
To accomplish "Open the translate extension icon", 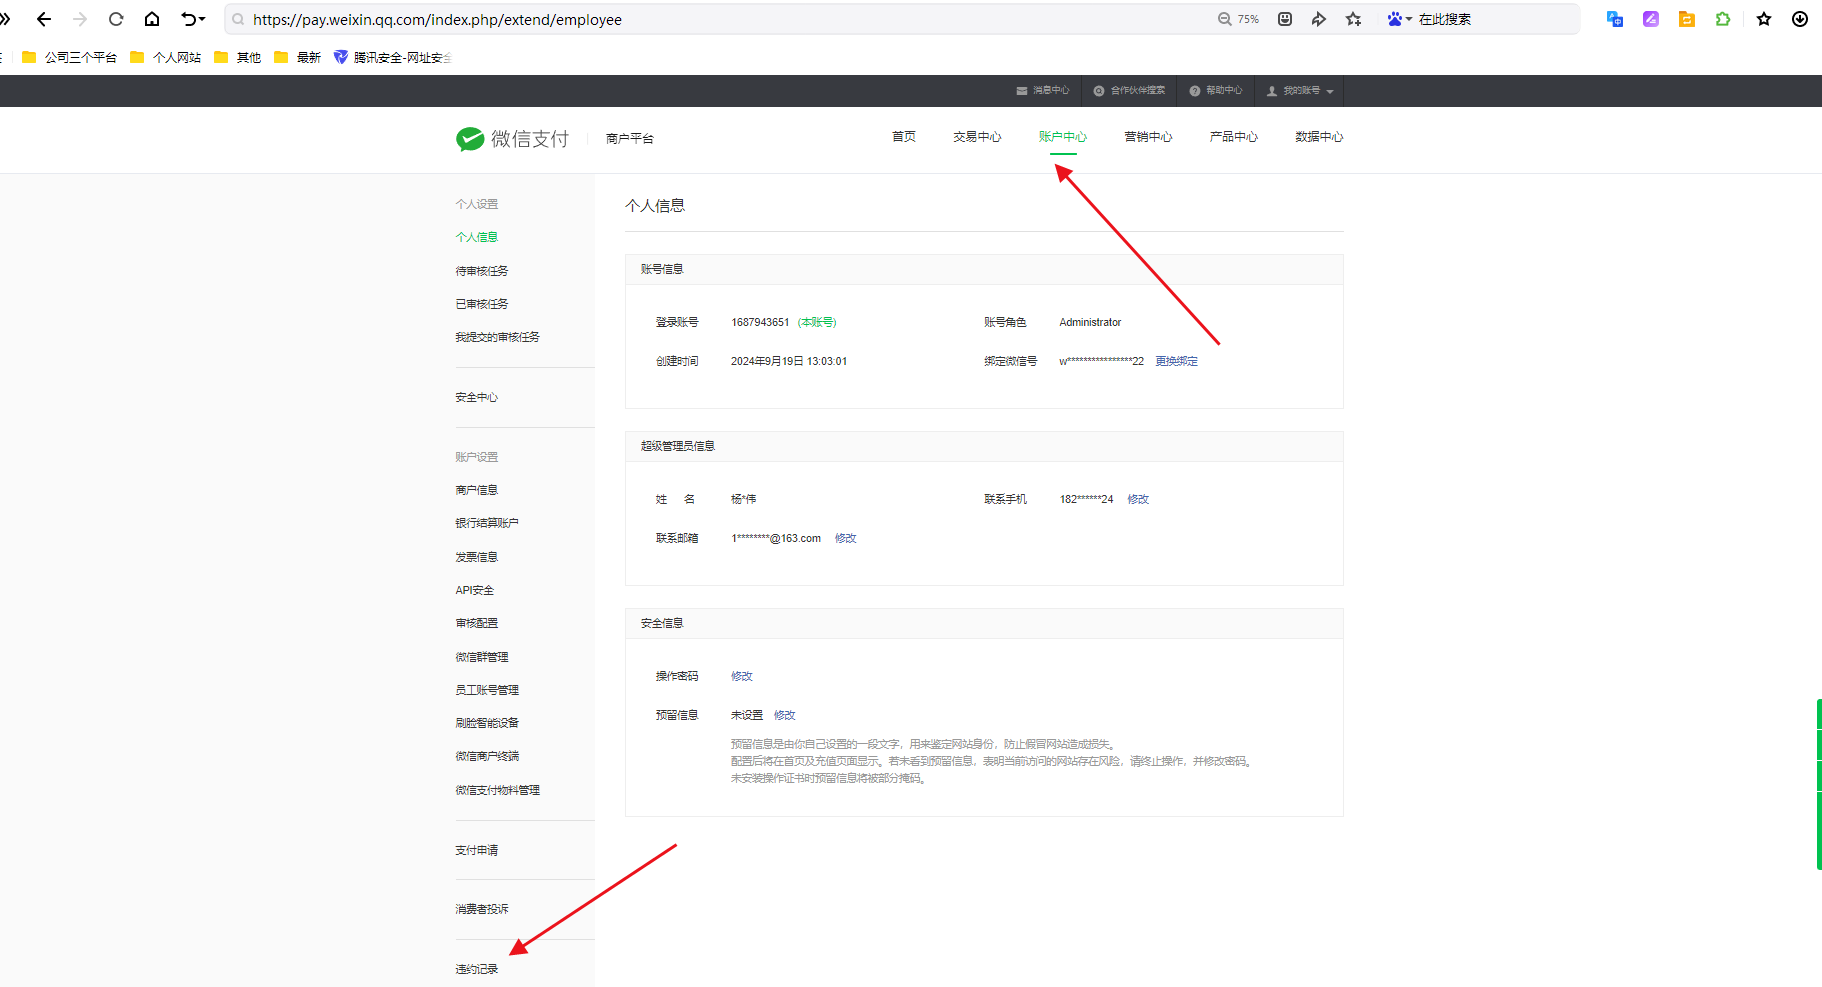I will click(1615, 19).
